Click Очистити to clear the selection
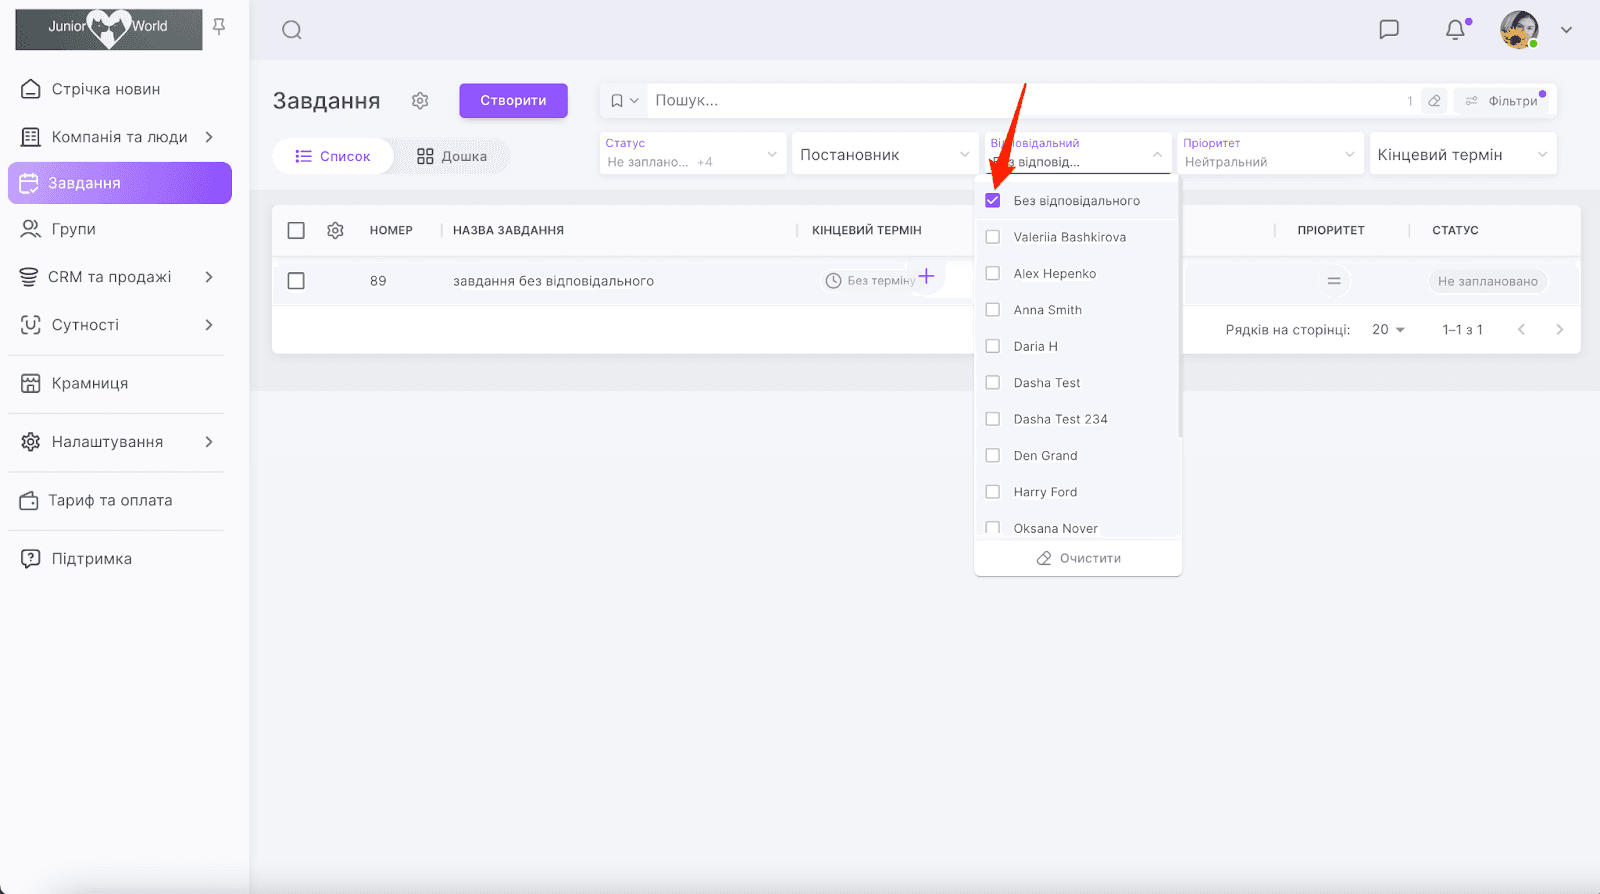The image size is (1600, 894). coord(1078,558)
